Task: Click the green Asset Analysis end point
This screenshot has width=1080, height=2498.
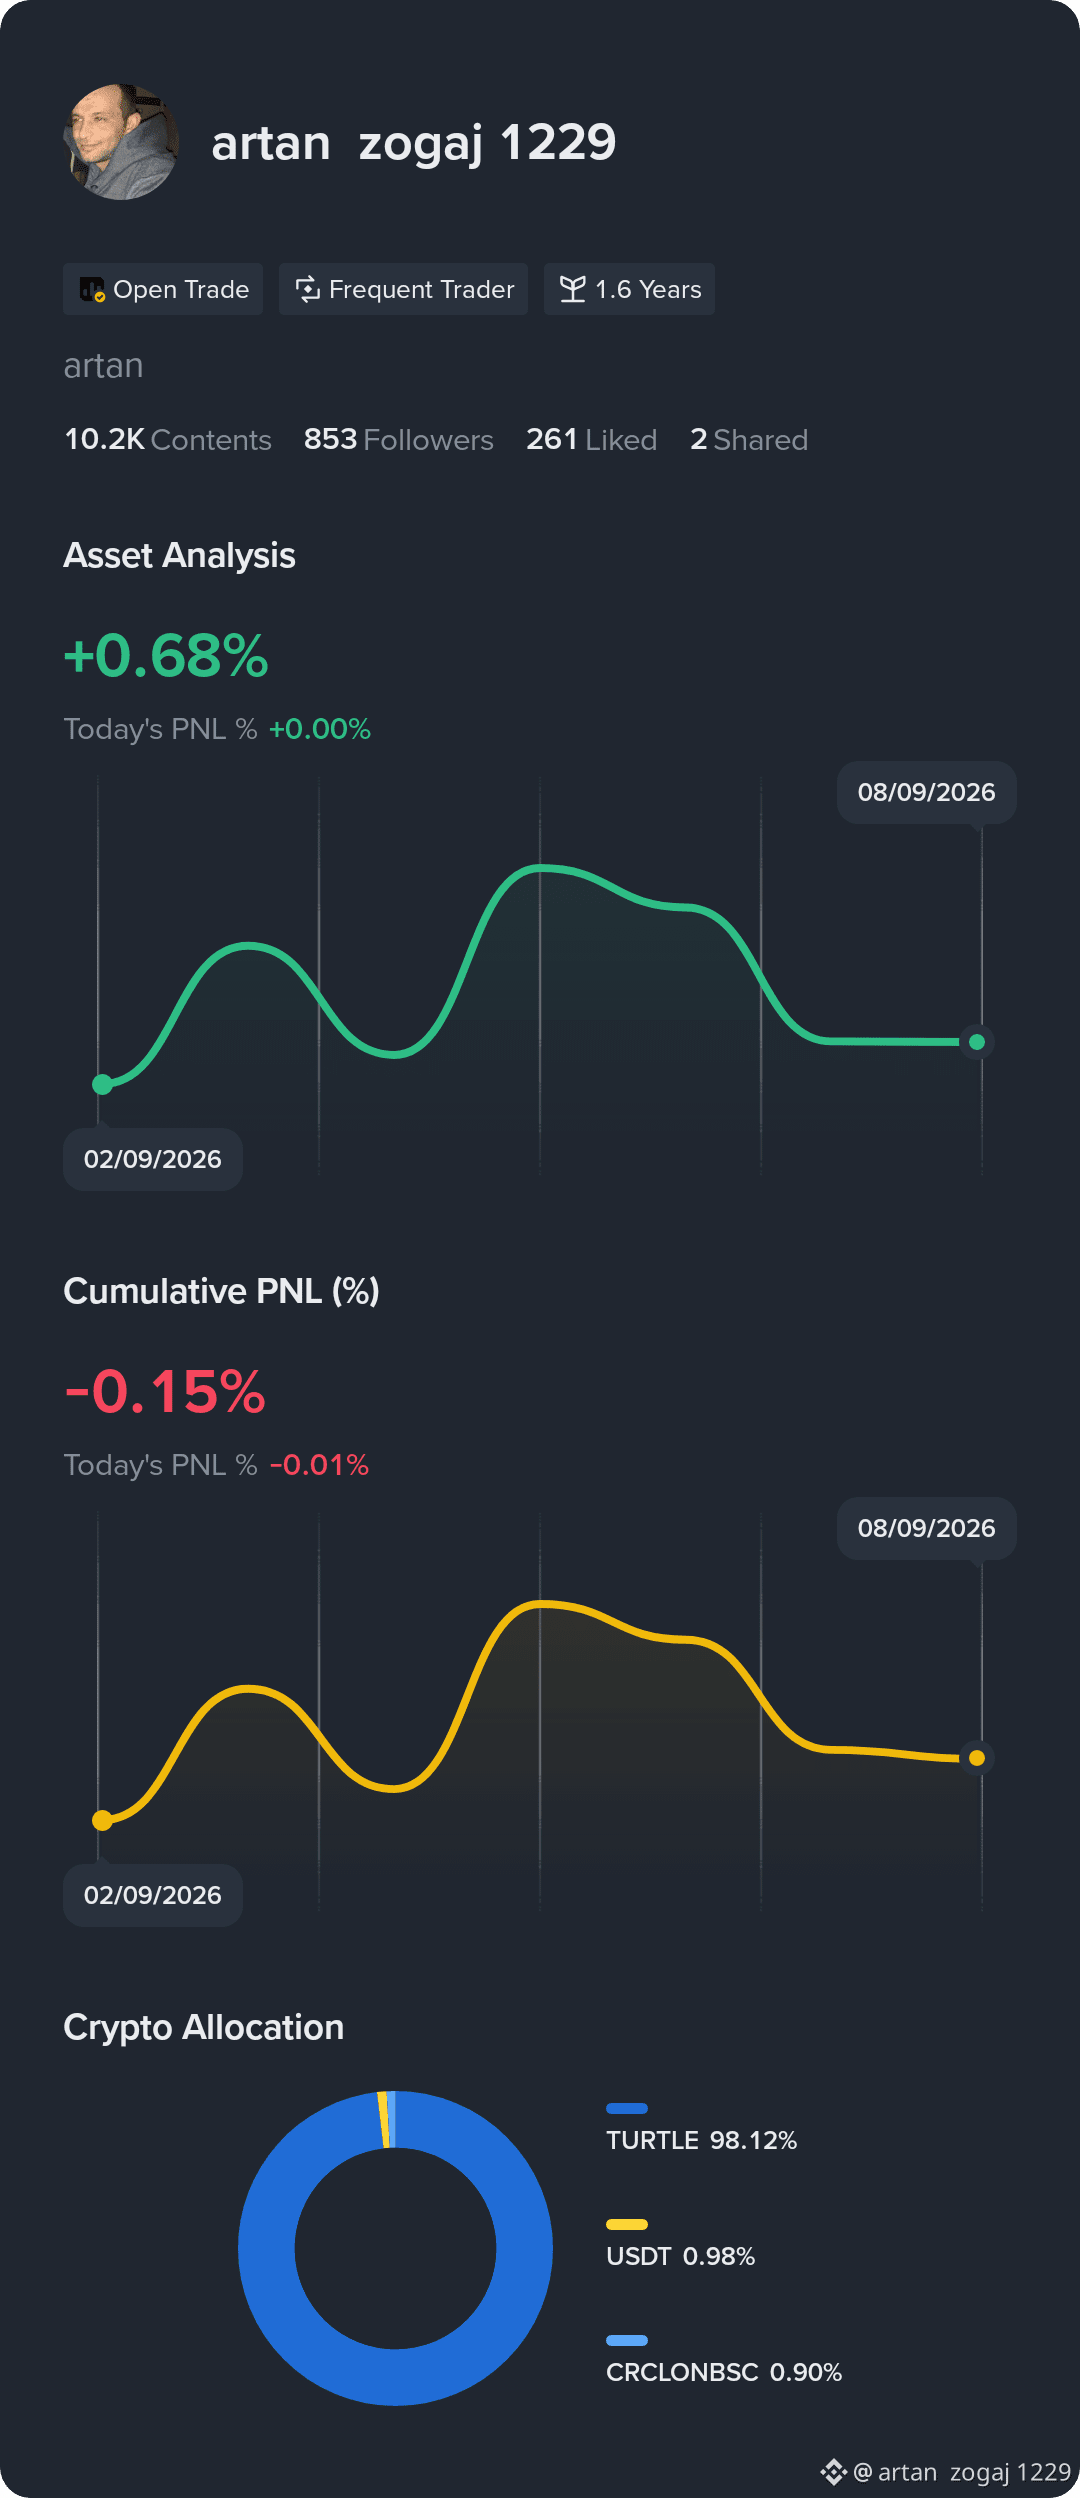Action: [x=977, y=1042]
